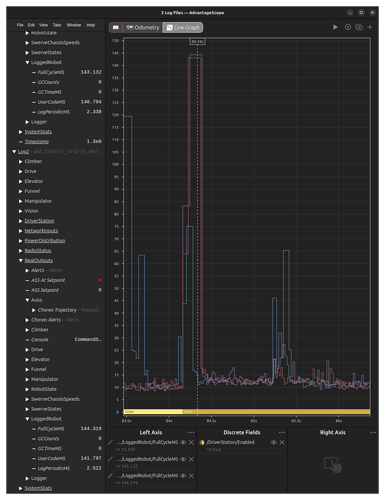385x500 pixels.
Task: Click the Discrete Fields heading
Action: [x=242, y=432]
